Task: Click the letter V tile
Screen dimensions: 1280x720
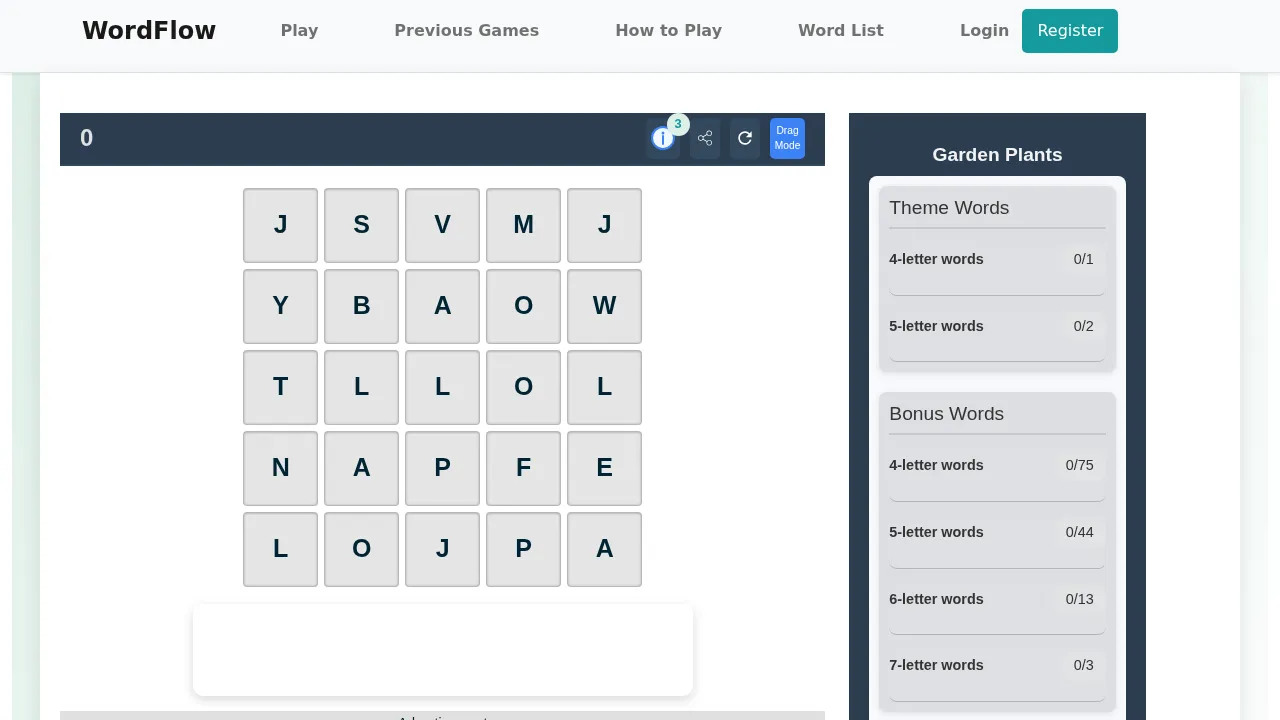Action: (442, 225)
